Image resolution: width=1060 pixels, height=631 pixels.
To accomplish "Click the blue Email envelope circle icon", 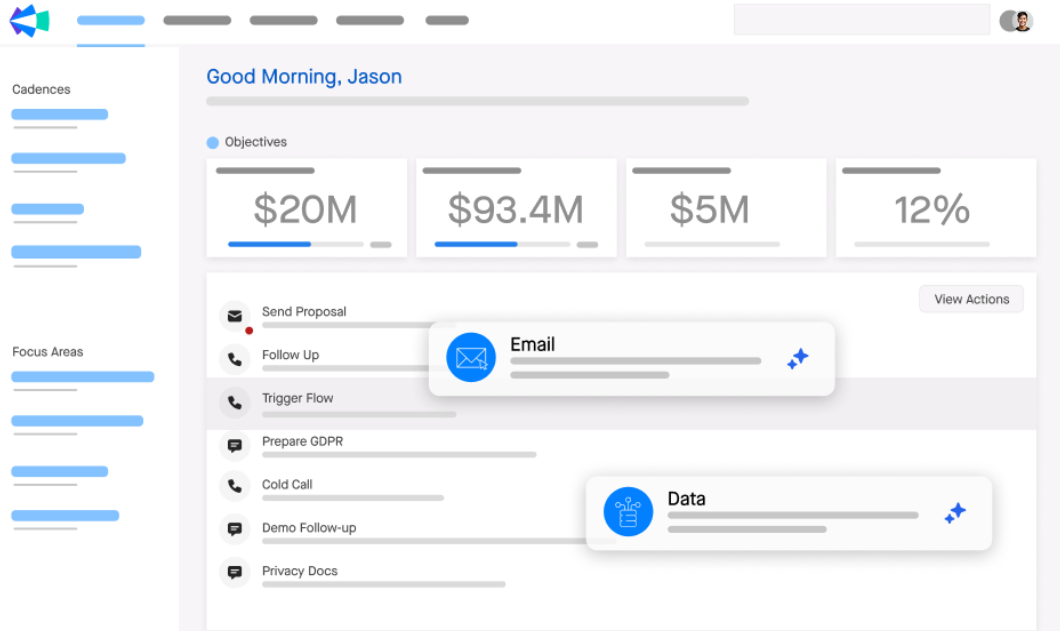I will (x=471, y=357).
